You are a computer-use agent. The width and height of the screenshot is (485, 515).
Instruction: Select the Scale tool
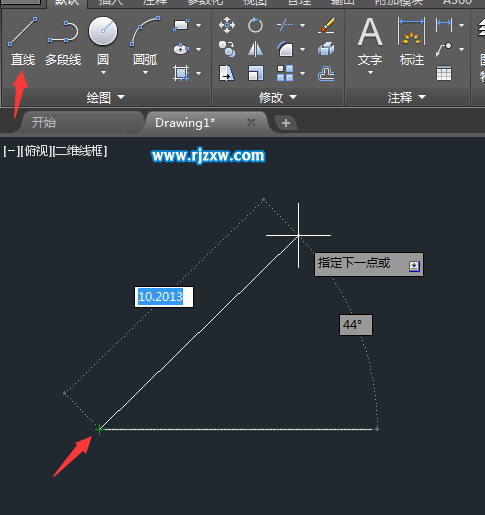click(255, 73)
